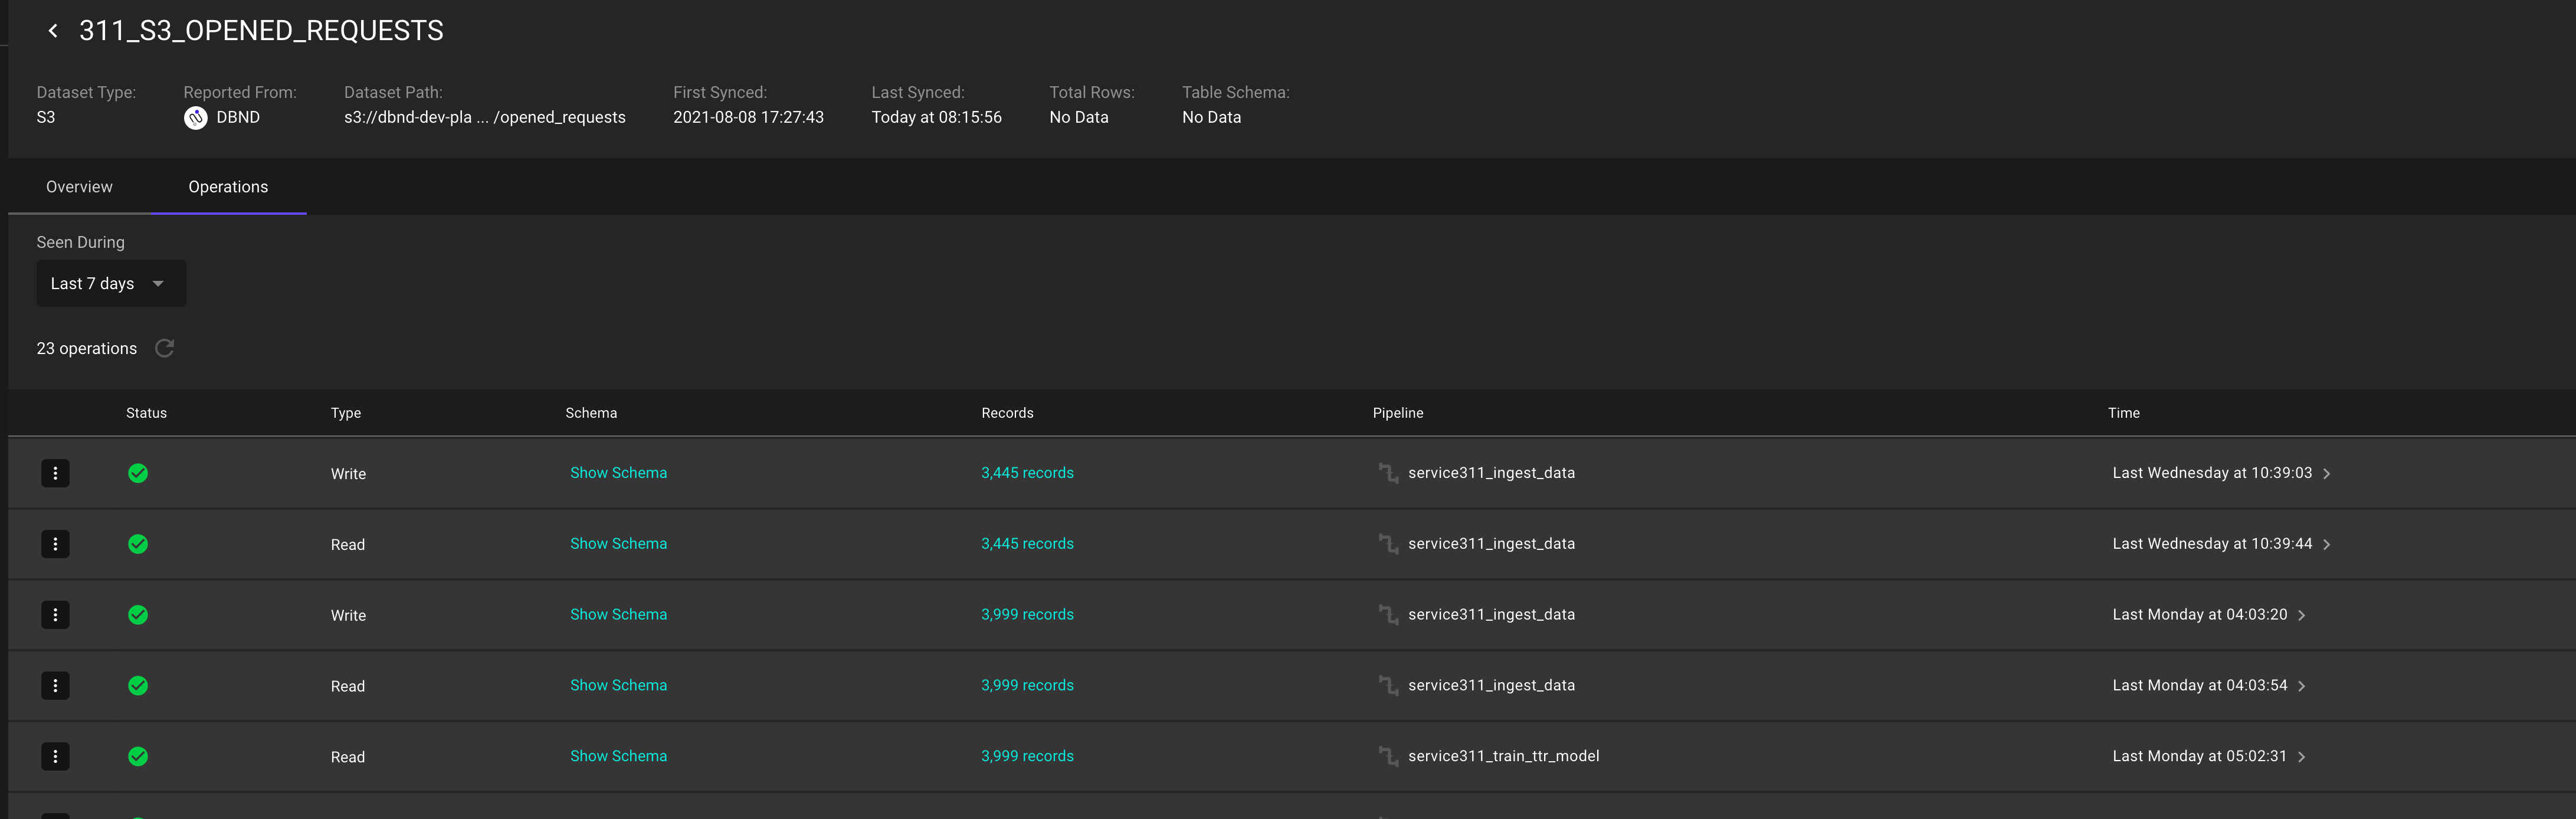Open 3,445 records link in second row

1026,544
